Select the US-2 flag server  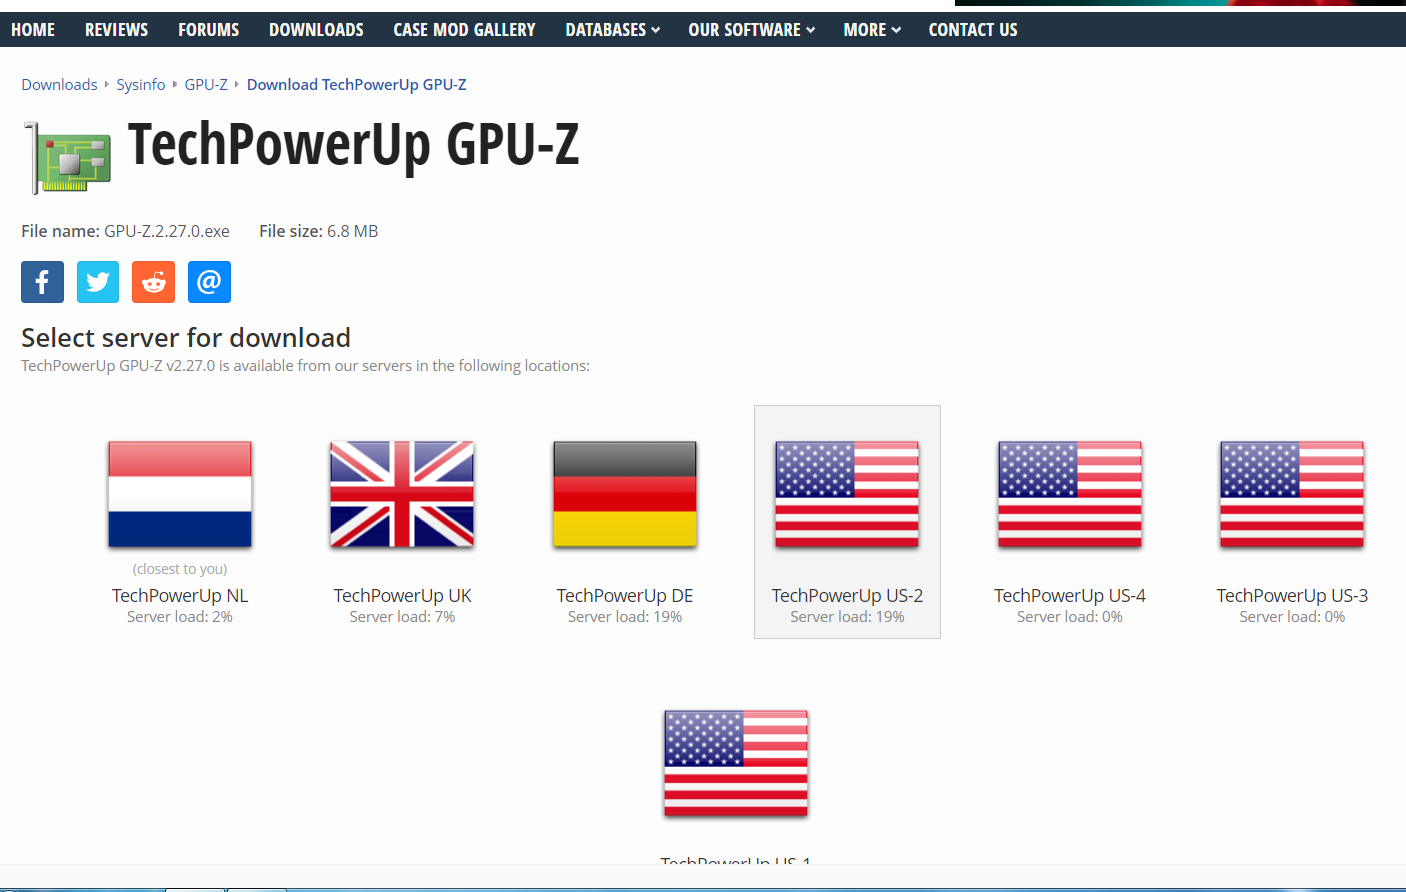click(847, 494)
